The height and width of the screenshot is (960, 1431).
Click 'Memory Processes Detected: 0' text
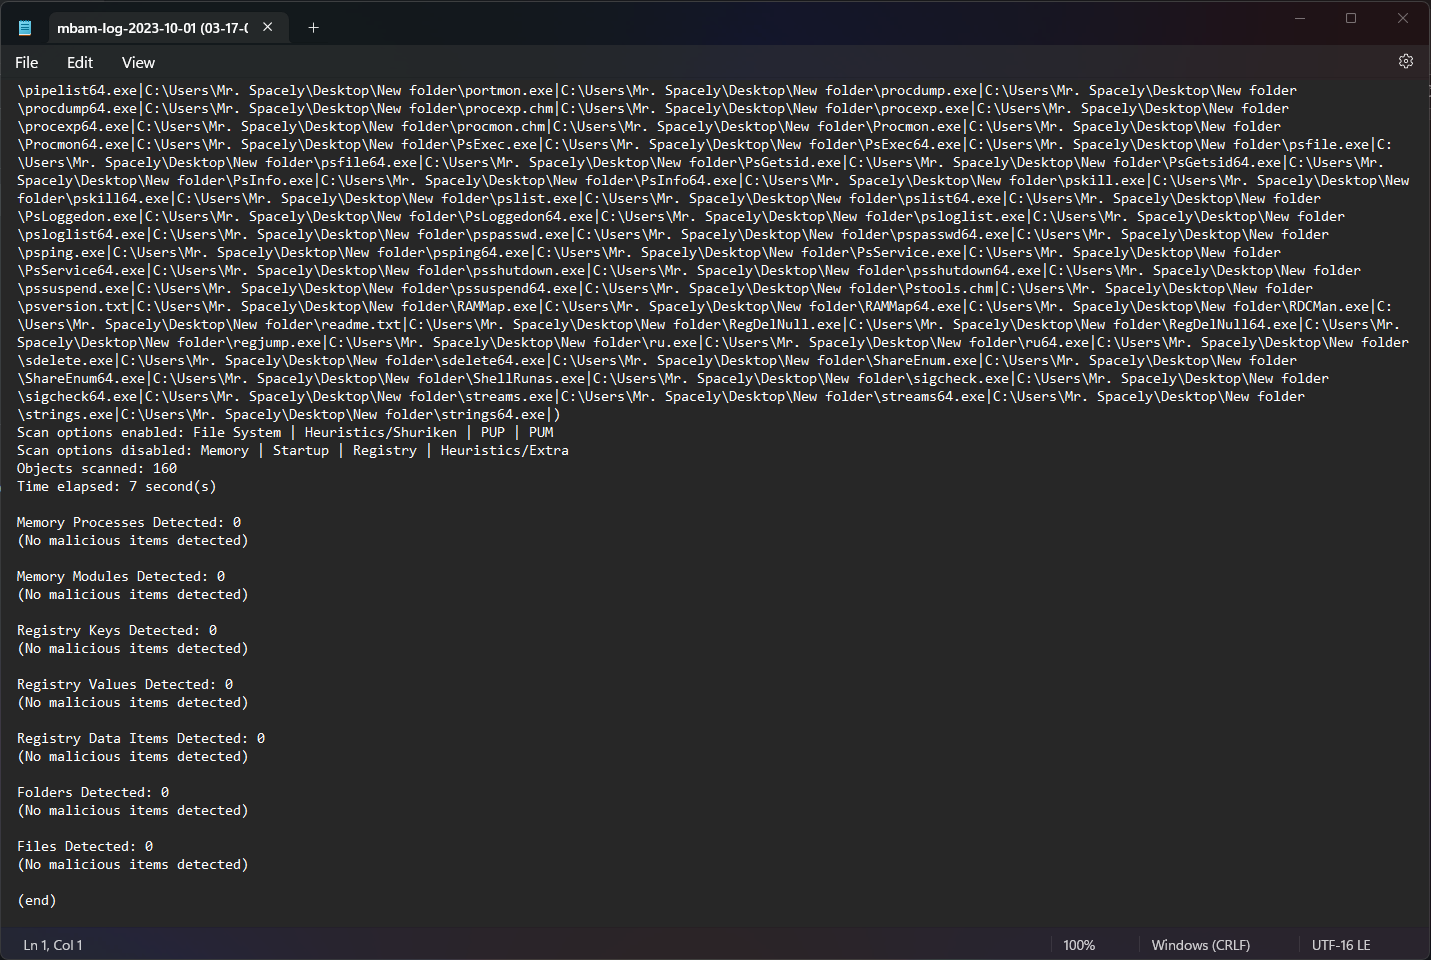pos(129,522)
